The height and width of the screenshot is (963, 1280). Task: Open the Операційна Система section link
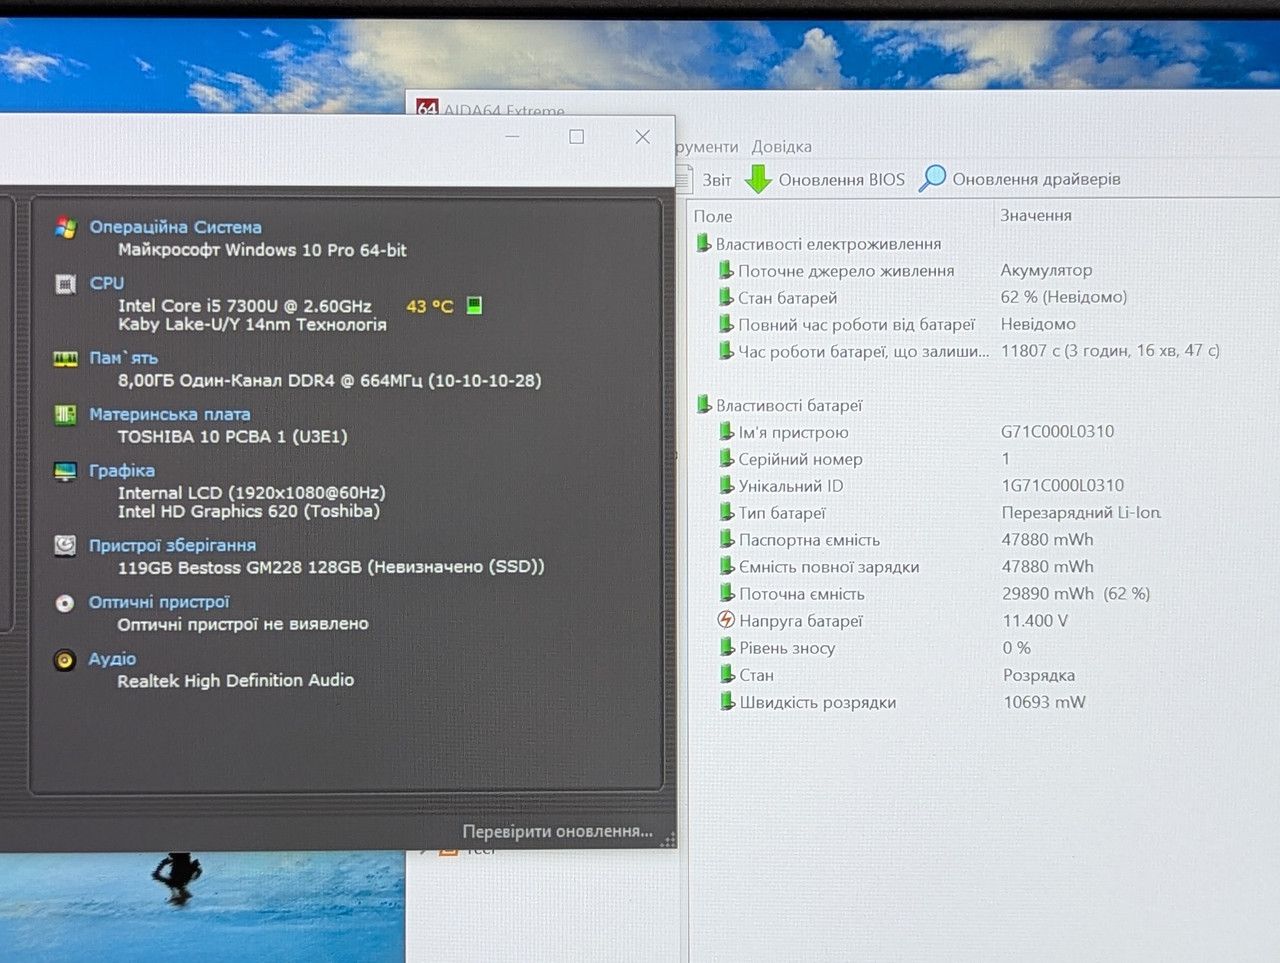coord(176,227)
